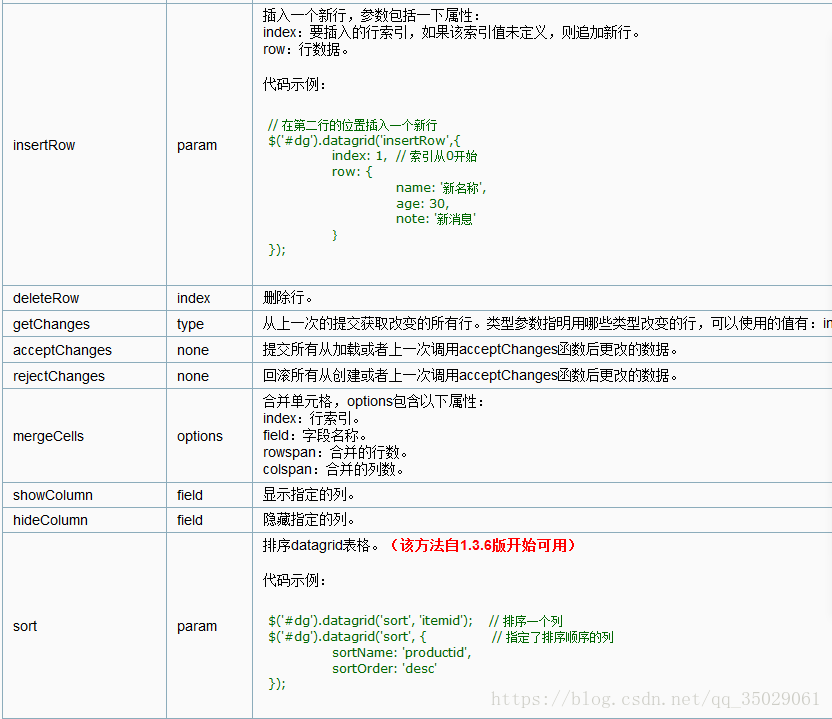Click the comment // 在第二行的位置插入一个新行
Image resolution: width=832 pixels, height=719 pixels.
coord(352,125)
